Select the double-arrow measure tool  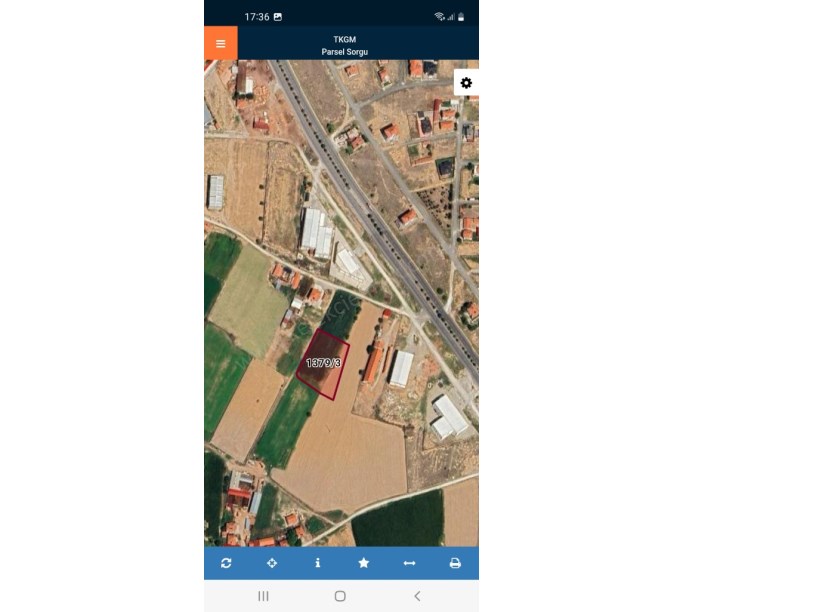[x=410, y=563]
